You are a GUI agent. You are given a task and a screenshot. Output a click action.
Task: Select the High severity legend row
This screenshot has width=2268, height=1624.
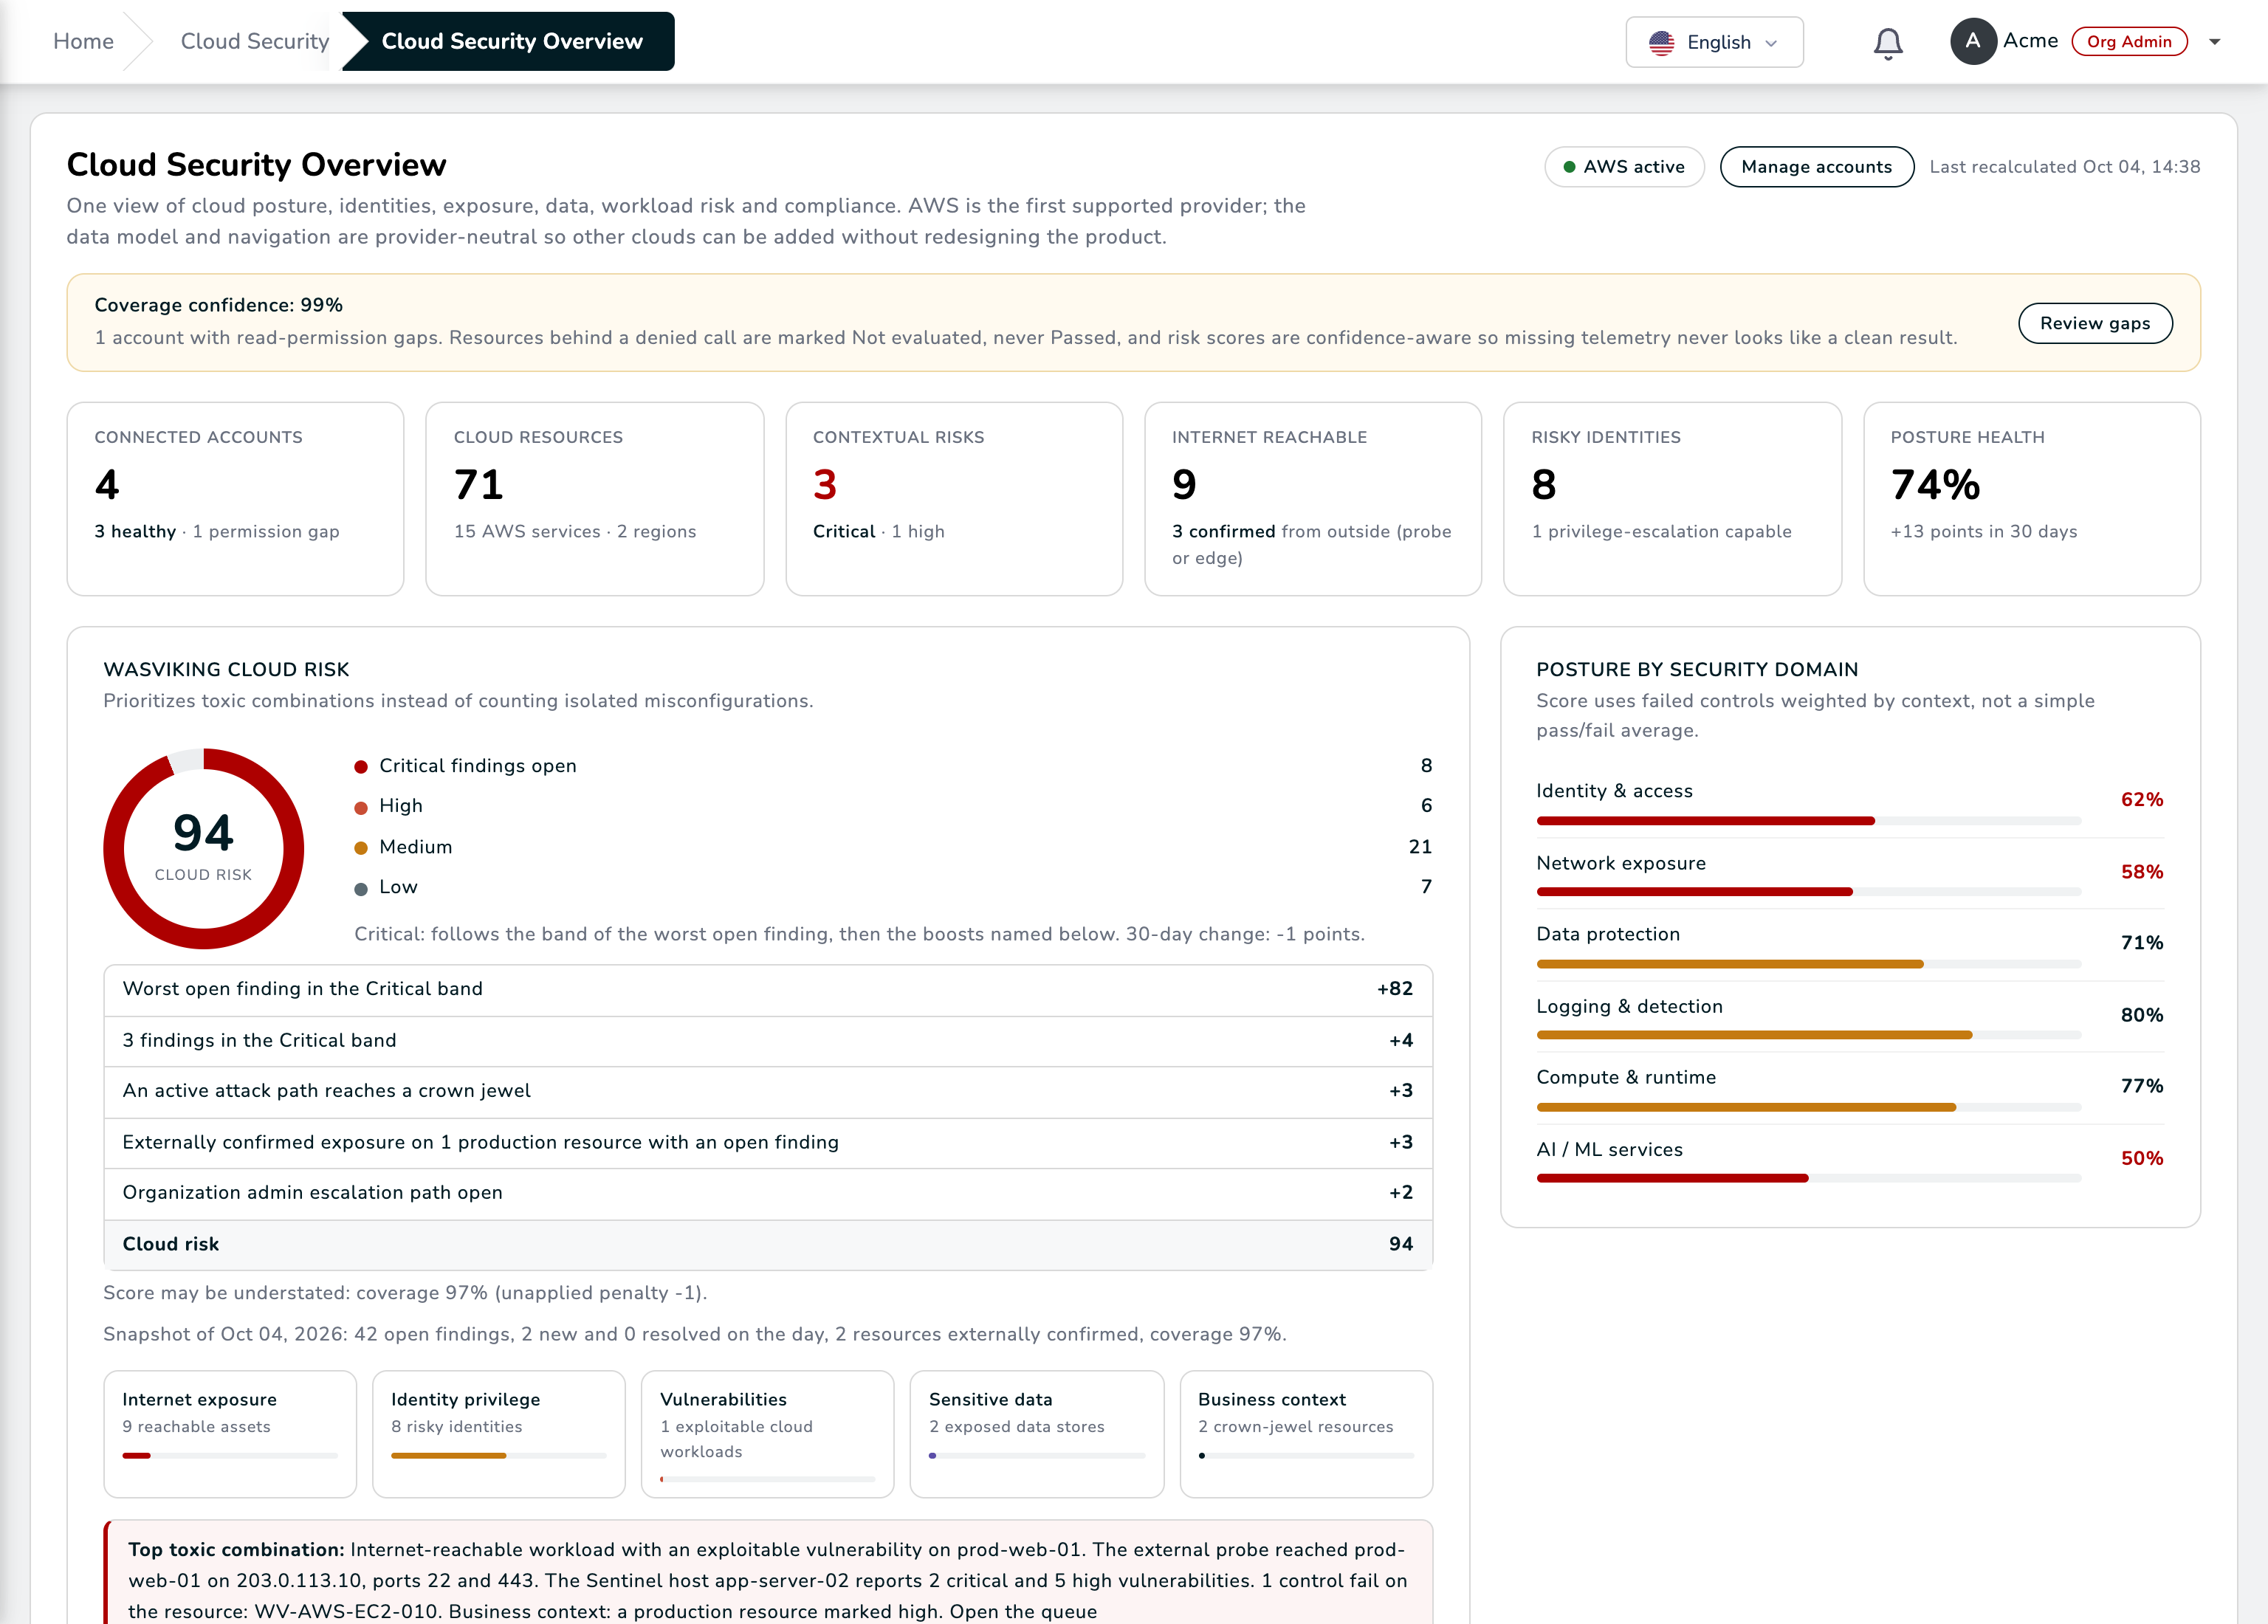893,806
